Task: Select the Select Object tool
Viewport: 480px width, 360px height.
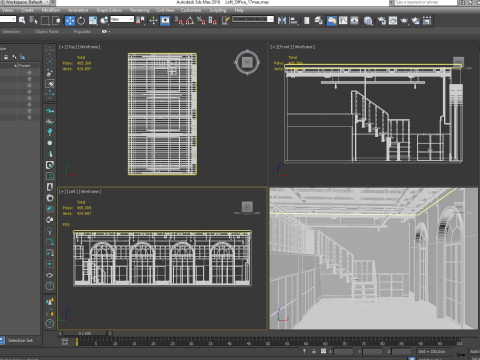Action: tap(22, 21)
